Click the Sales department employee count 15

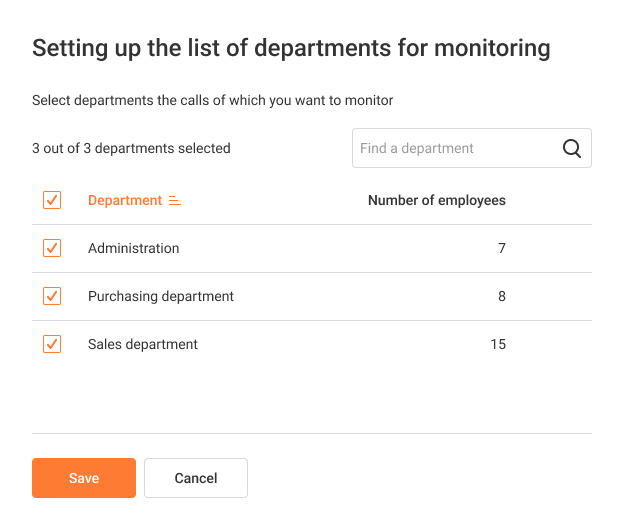coord(498,345)
